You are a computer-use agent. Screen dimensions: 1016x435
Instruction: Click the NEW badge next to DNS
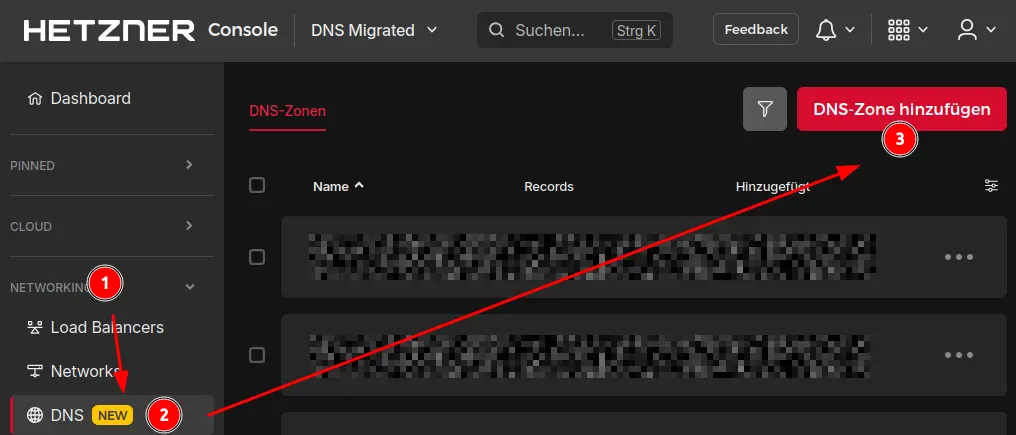[112, 415]
